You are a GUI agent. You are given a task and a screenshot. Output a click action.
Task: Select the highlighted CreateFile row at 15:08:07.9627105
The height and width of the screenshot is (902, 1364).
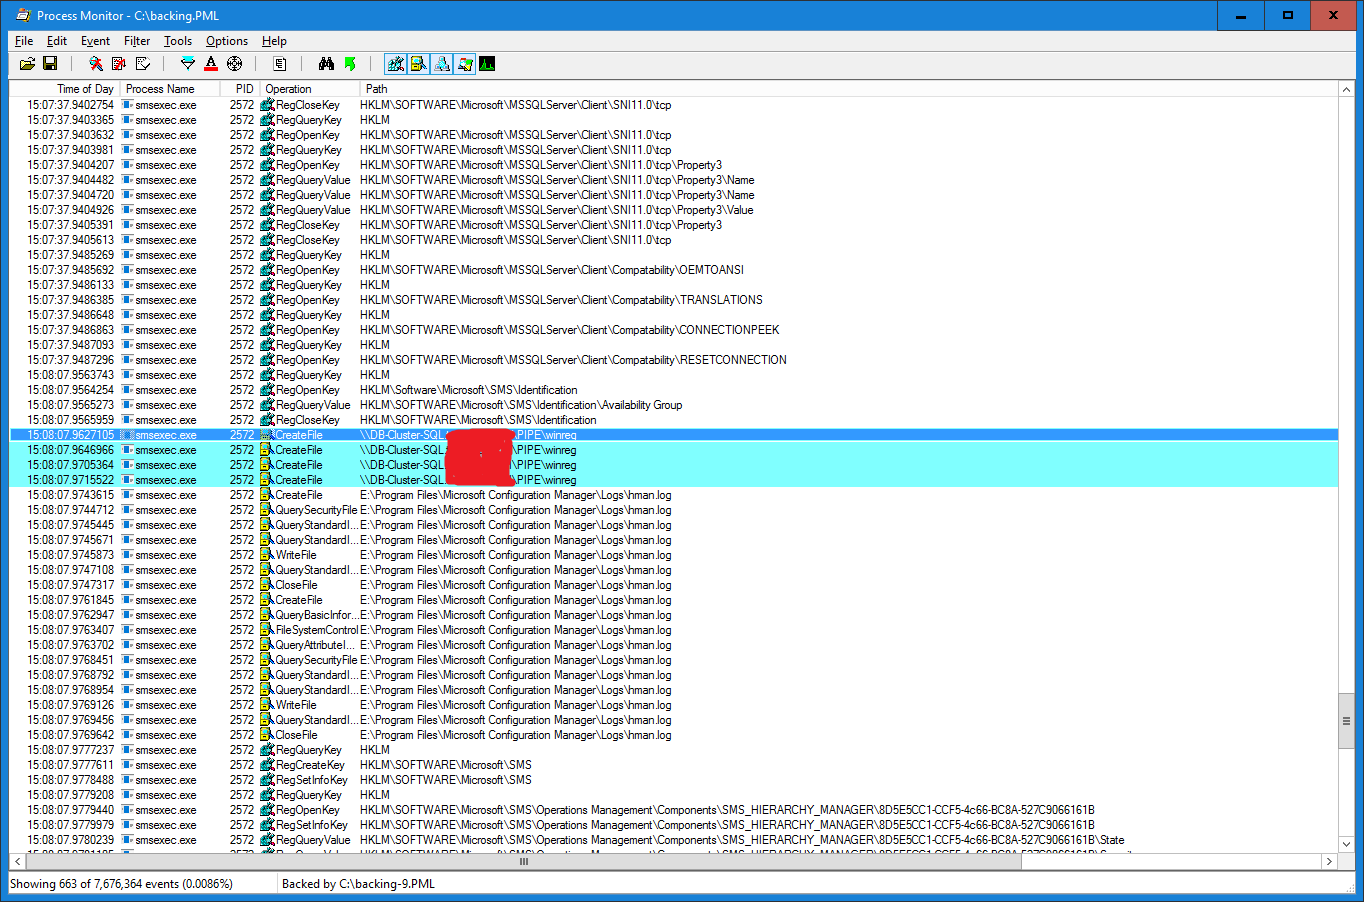(x=674, y=435)
